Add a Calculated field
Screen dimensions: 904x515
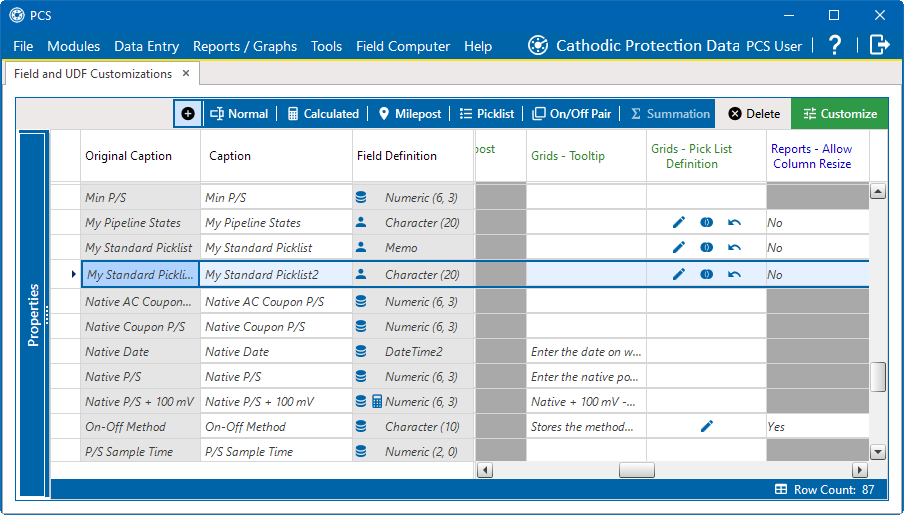point(323,114)
